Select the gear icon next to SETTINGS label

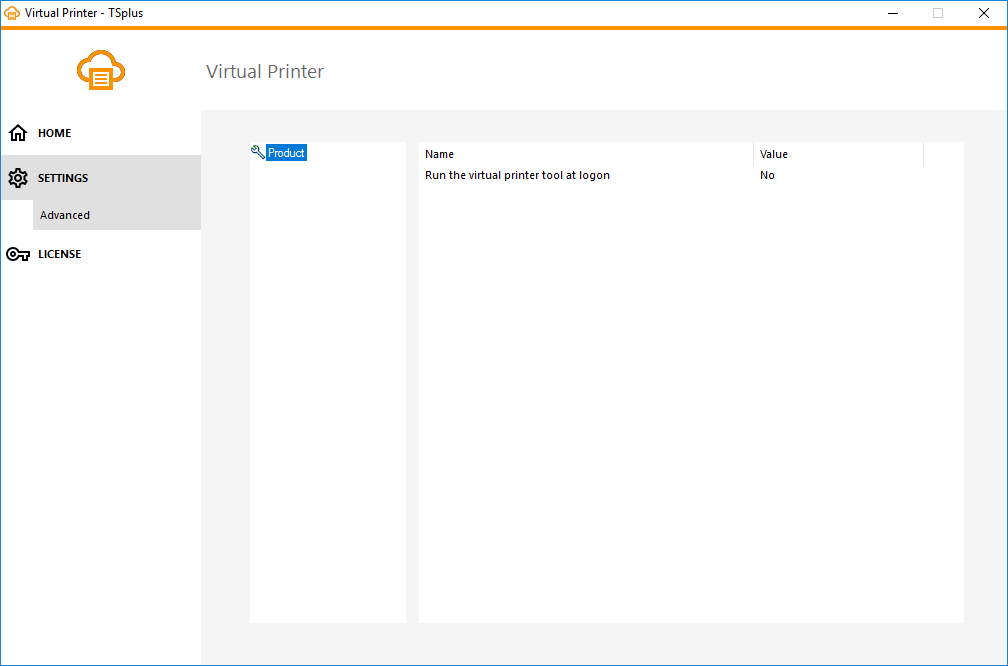(17, 177)
